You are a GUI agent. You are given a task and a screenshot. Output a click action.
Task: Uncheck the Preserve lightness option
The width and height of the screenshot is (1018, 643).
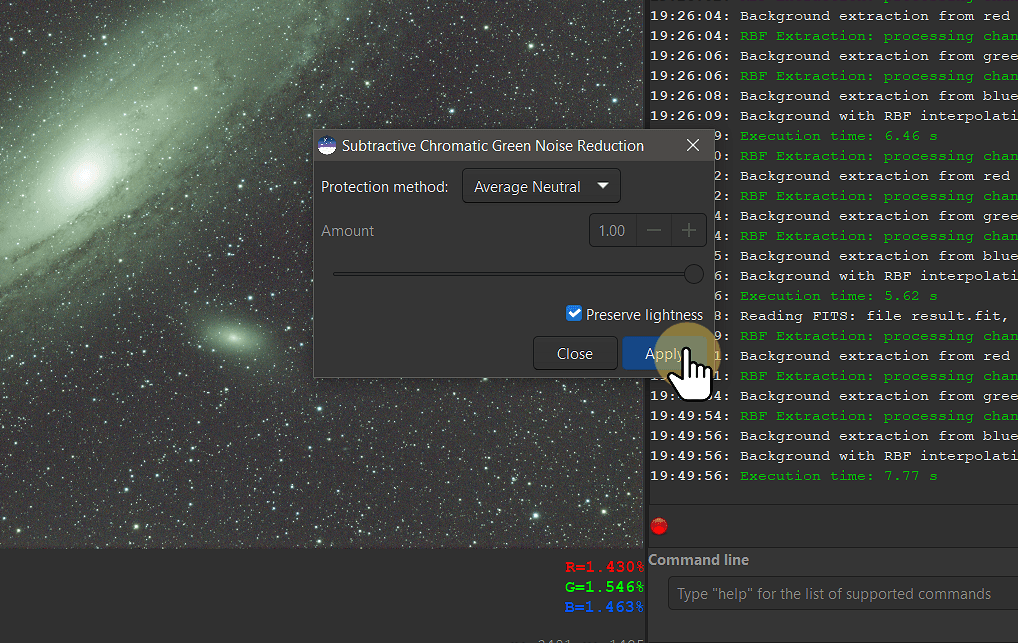[x=574, y=313]
